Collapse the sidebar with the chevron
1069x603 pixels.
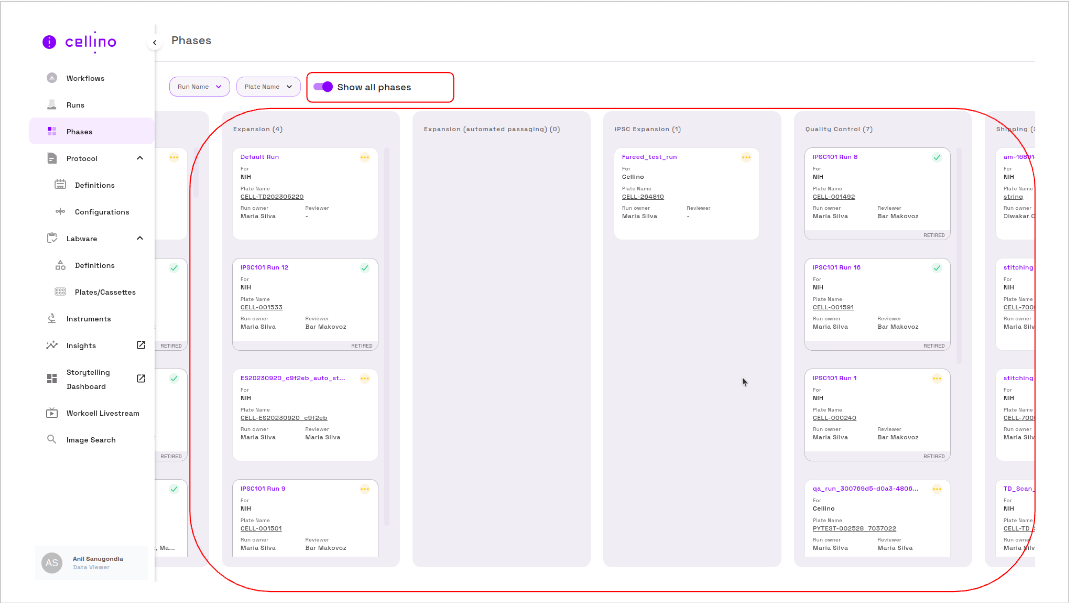coord(154,42)
